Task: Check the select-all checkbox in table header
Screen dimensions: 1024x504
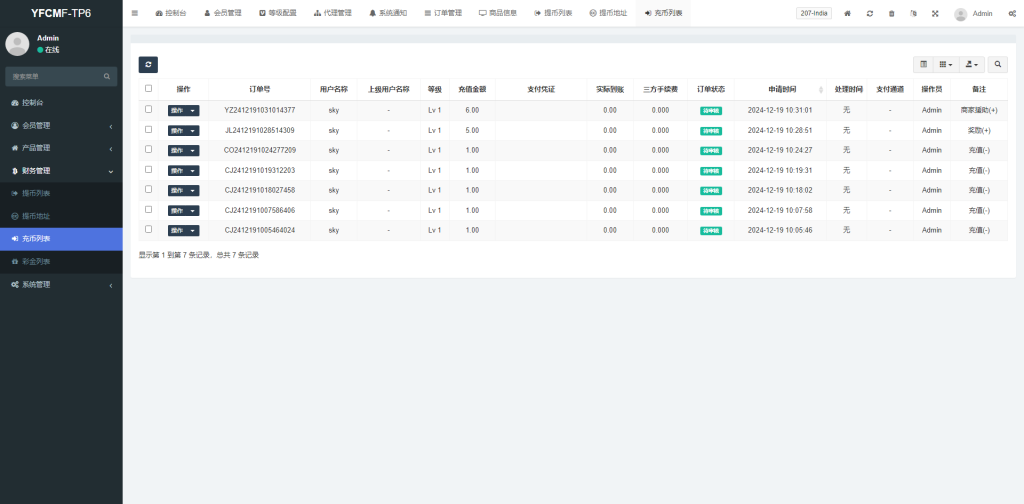Action: click(x=149, y=88)
